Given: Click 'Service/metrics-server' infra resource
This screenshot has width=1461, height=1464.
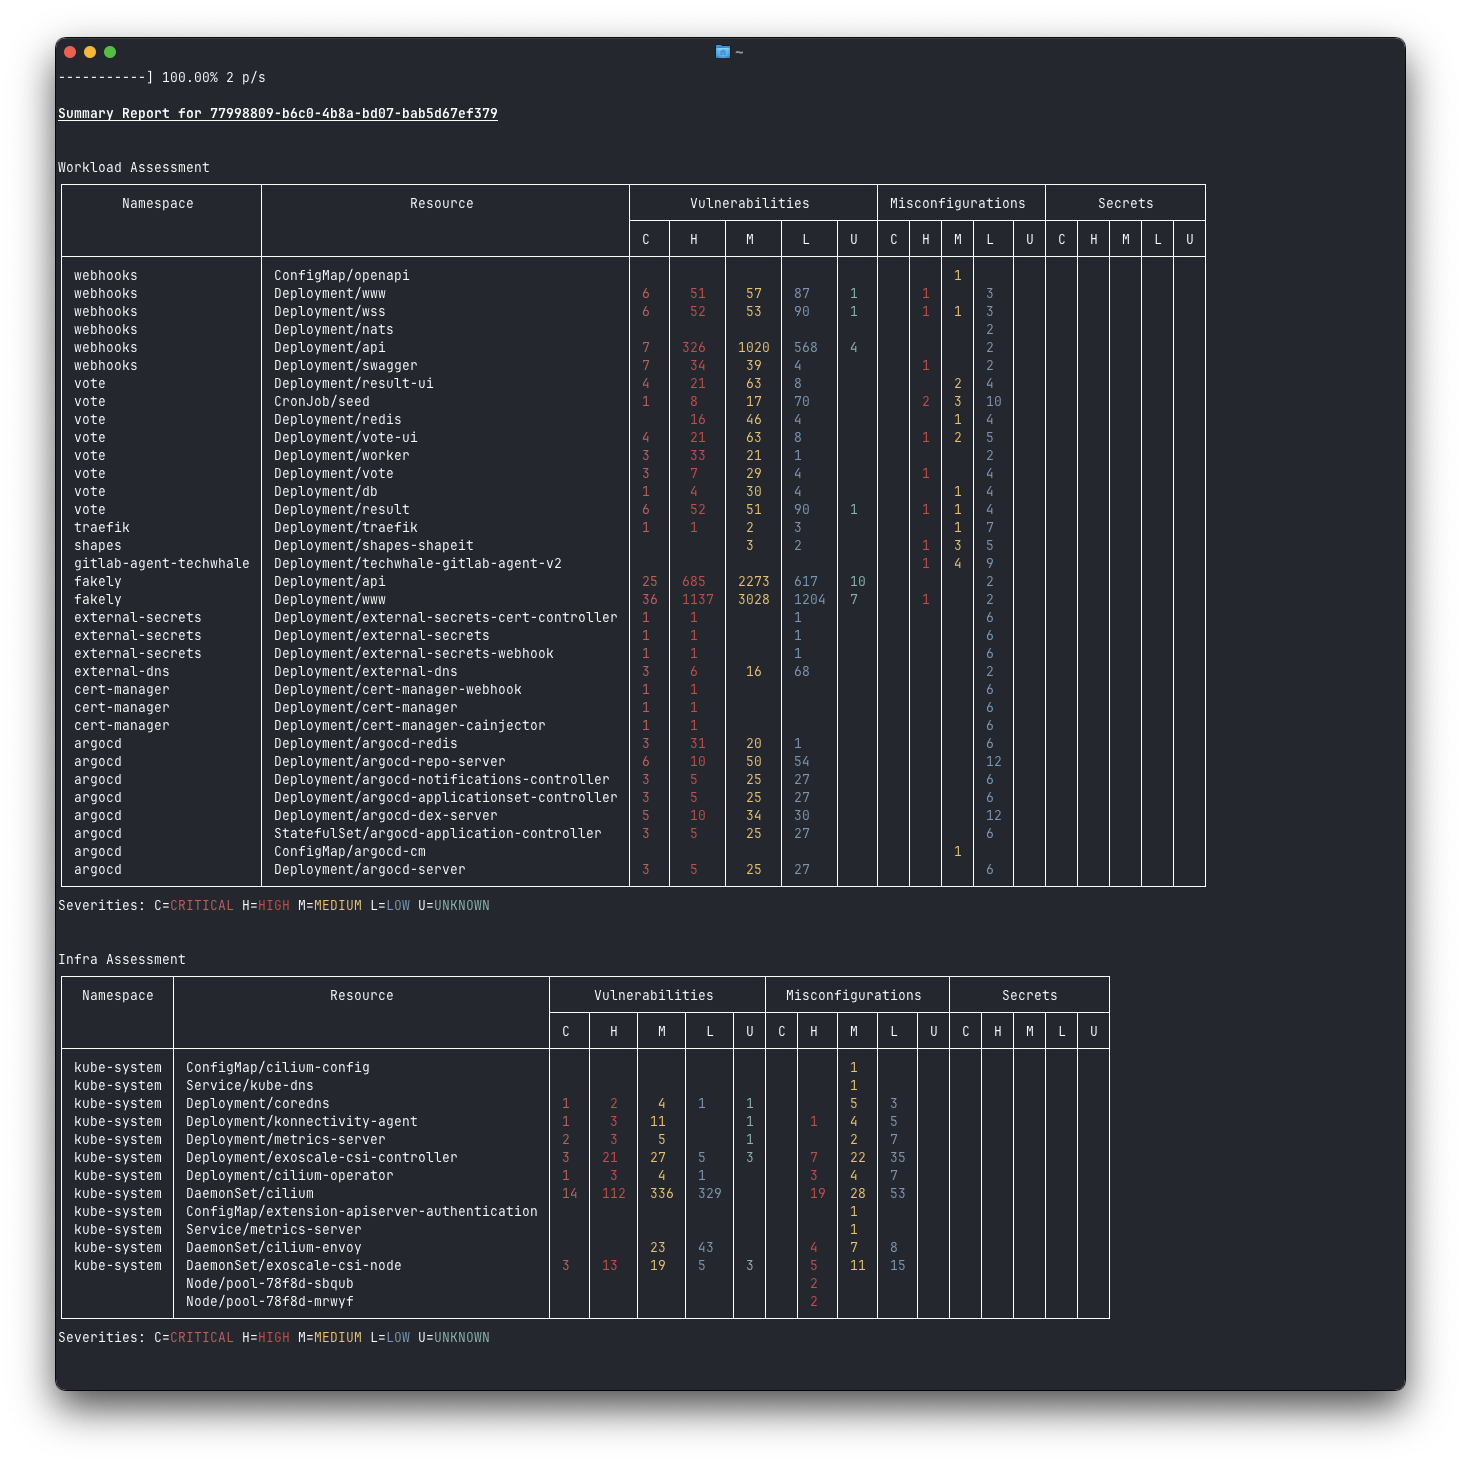Looking at the screenshot, I should [274, 1230].
